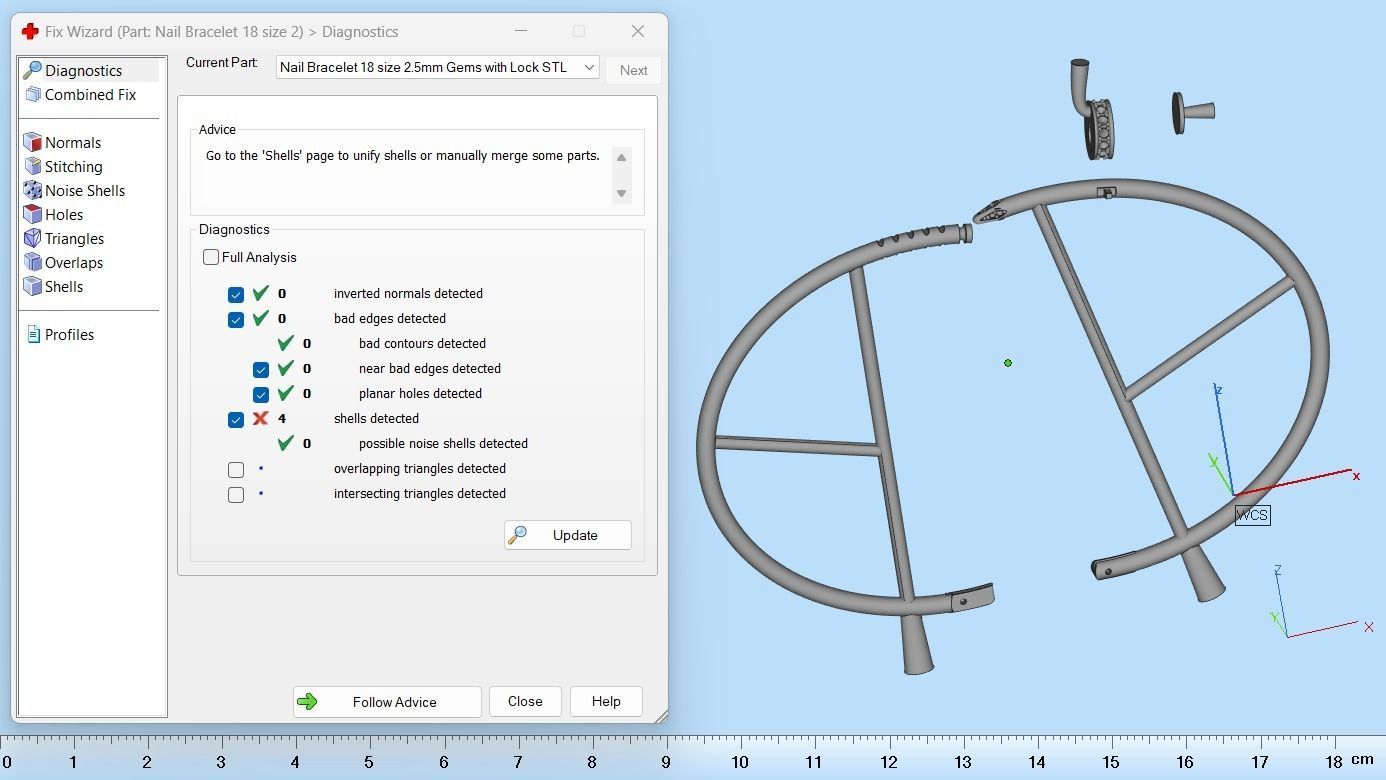Click the Combined Fix icon
The height and width of the screenshot is (780, 1386).
click(x=32, y=94)
